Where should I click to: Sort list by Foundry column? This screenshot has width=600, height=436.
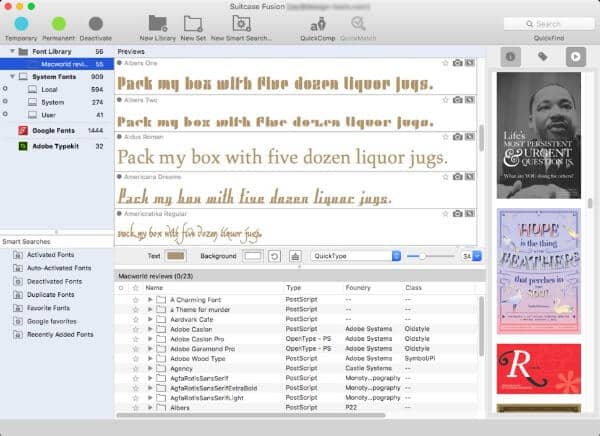[358, 287]
